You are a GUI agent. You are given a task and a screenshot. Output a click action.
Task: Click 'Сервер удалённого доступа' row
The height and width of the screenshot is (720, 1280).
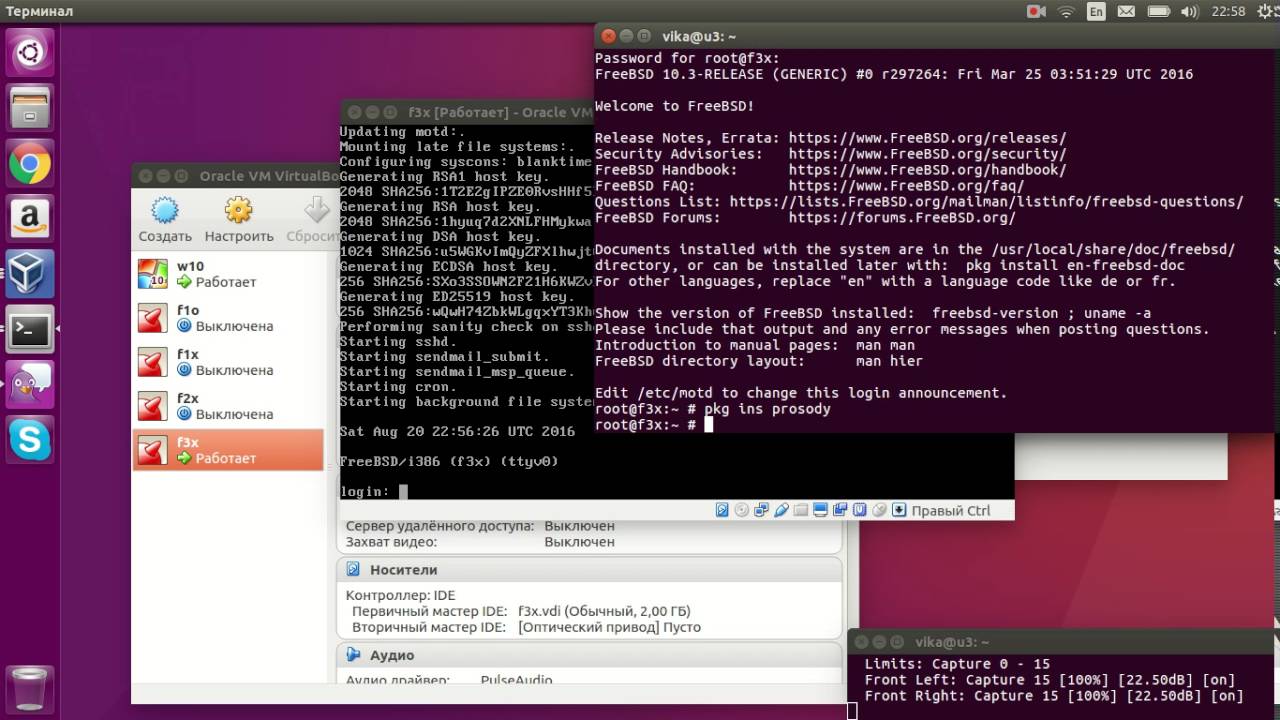(480, 525)
